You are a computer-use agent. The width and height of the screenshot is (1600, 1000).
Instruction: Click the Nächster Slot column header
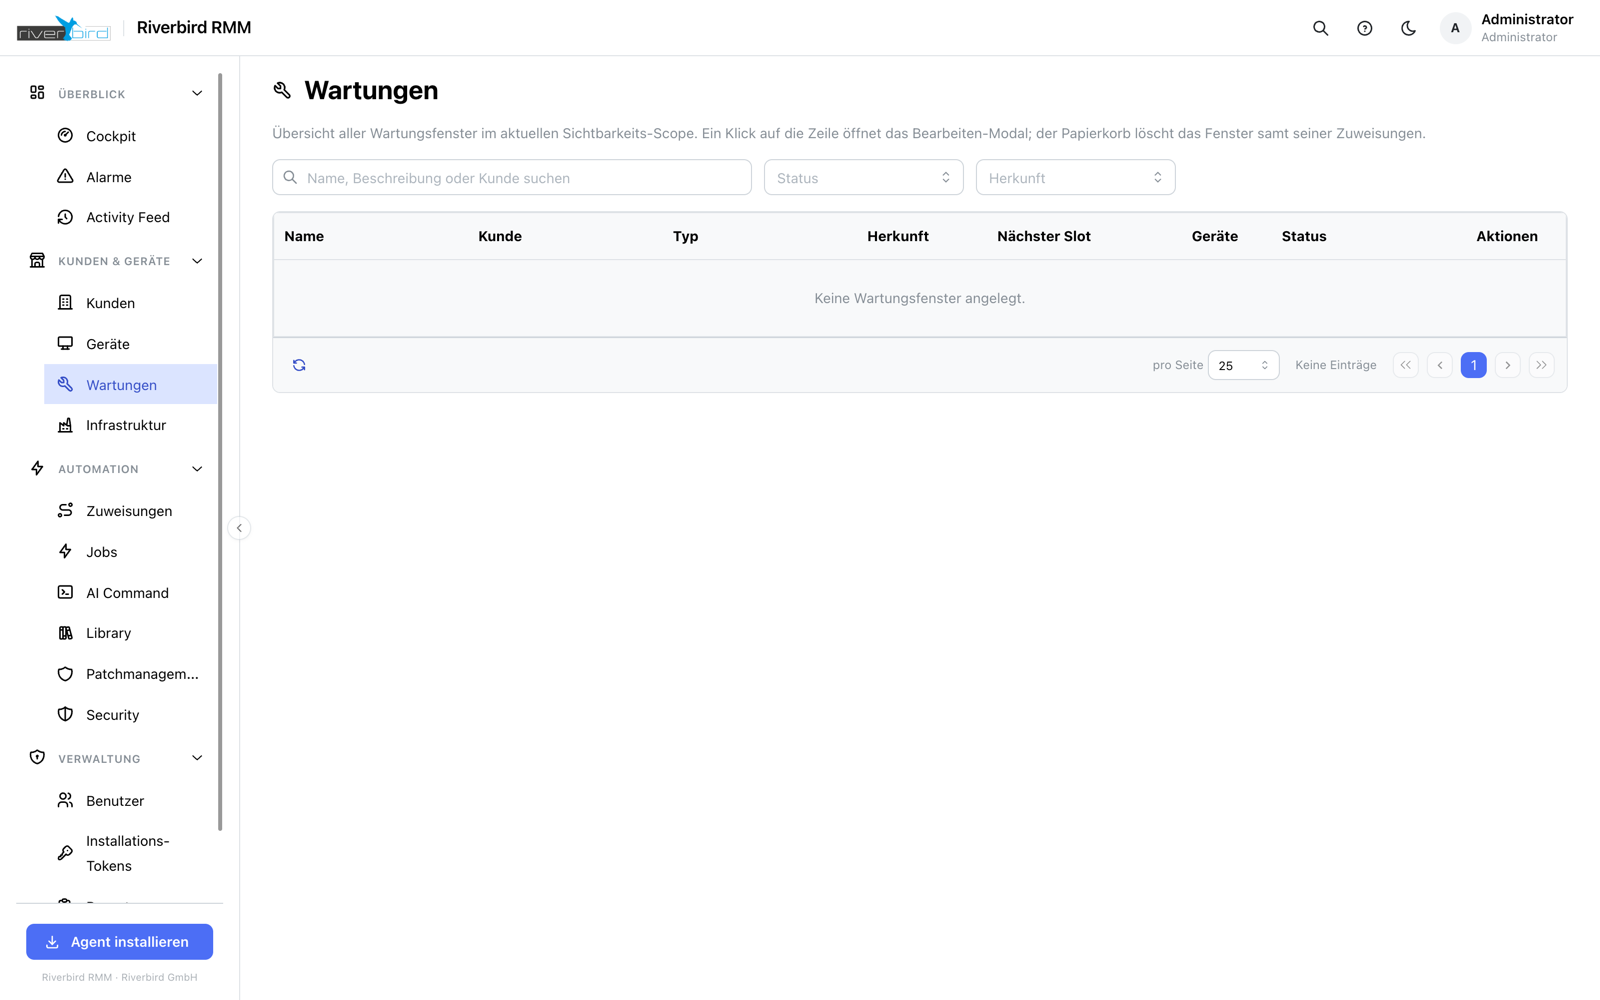click(x=1043, y=236)
